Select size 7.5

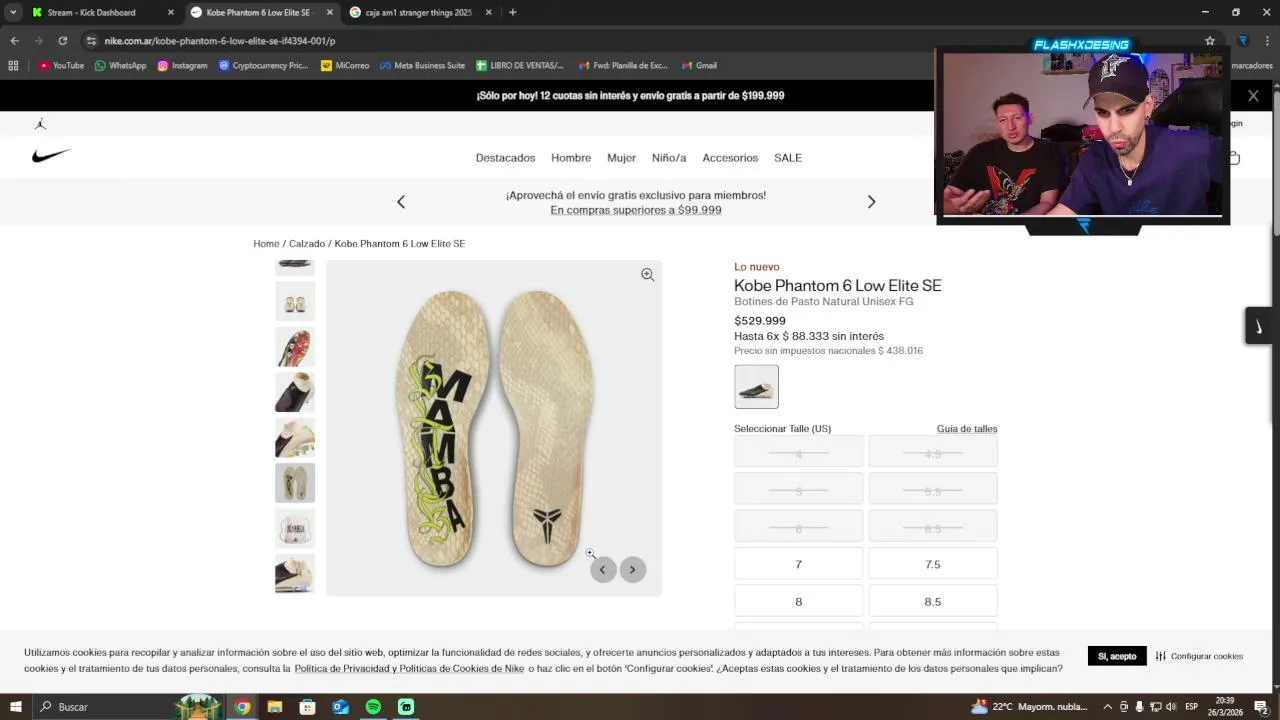[932, 564]
